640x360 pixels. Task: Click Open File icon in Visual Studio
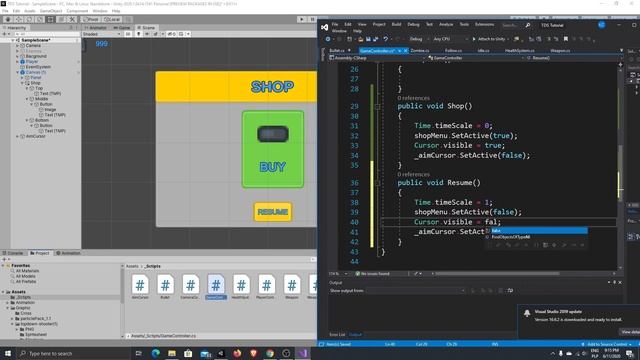tap(360, 39)
